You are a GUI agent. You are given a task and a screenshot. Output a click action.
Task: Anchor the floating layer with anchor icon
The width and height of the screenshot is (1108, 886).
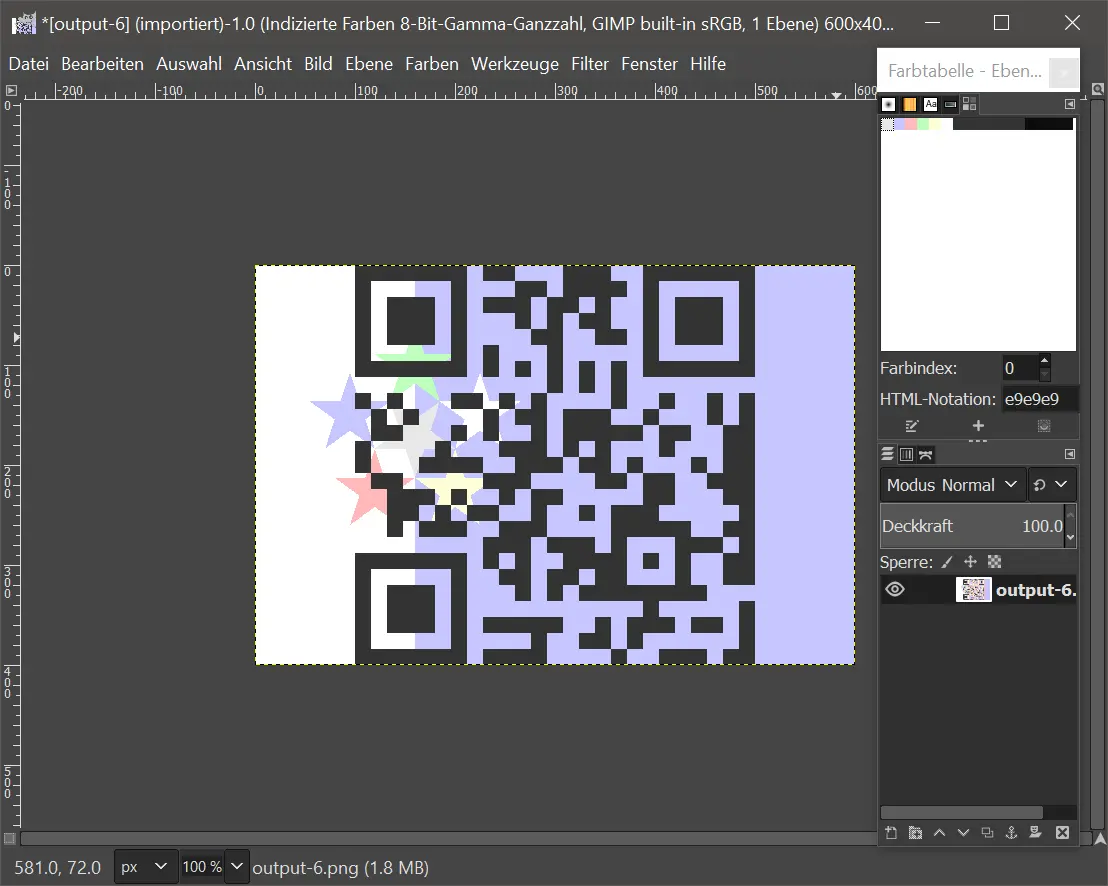tap(1011, 833)
